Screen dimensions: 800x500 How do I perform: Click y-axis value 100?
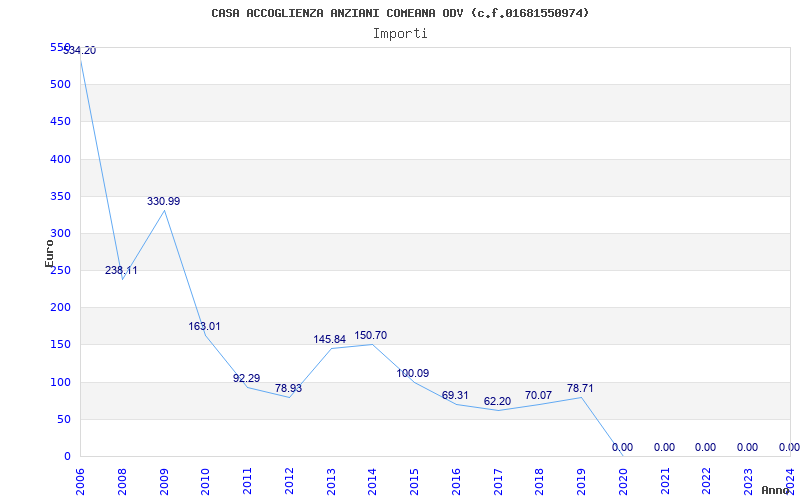[x=60, y=382]
